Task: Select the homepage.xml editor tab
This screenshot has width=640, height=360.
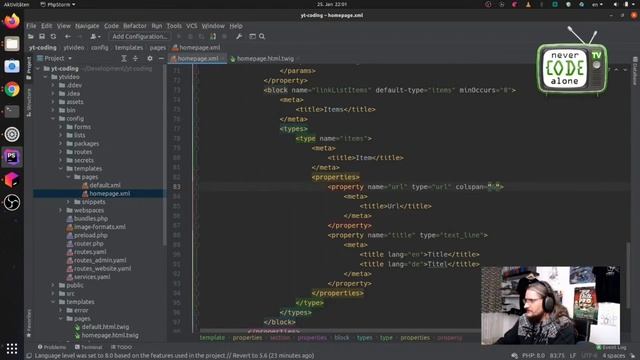Action: point(198,59)
